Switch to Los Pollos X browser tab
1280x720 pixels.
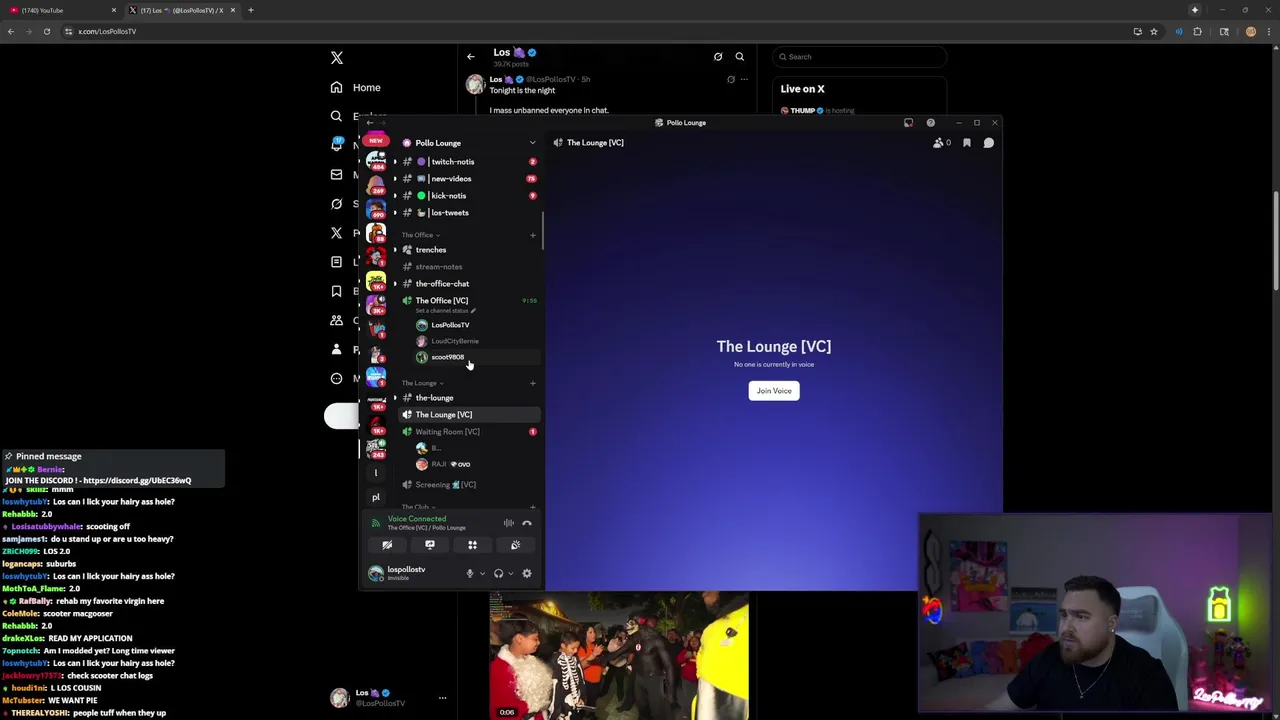pos(182,10)
